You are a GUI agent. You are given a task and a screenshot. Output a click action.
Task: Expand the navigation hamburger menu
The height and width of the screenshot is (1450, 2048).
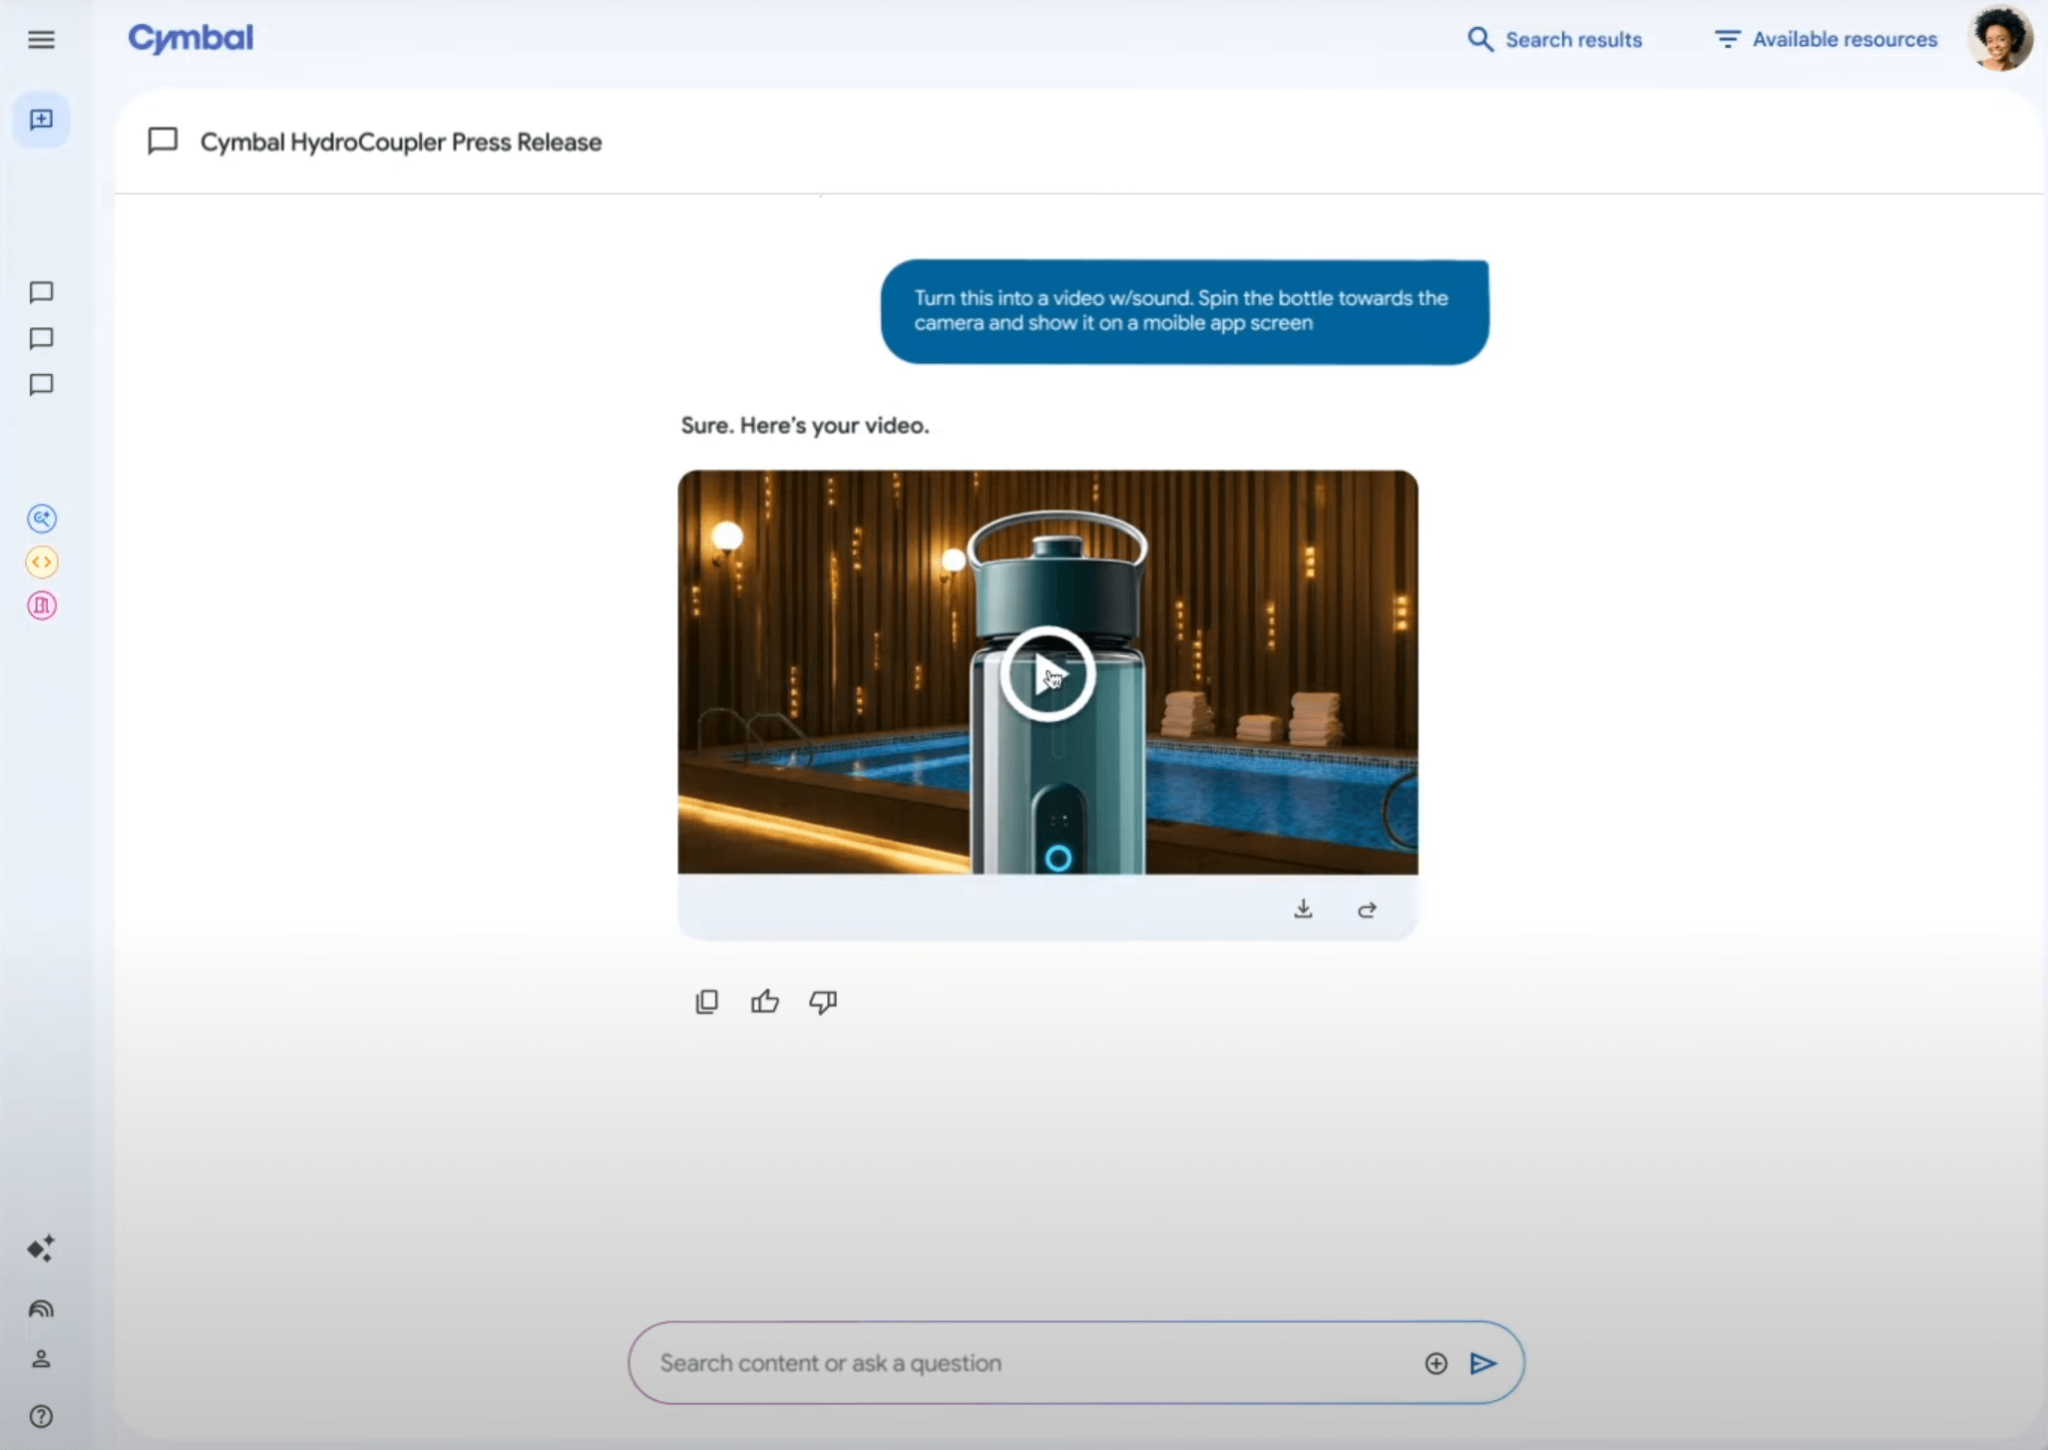pos(42,39)
